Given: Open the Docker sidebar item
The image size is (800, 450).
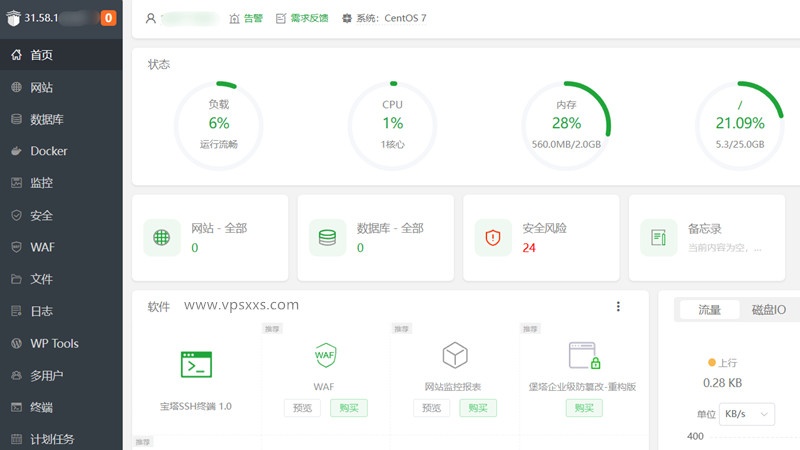Looking at the screenshot, I should pyautogui.click(x=61, y=151).
